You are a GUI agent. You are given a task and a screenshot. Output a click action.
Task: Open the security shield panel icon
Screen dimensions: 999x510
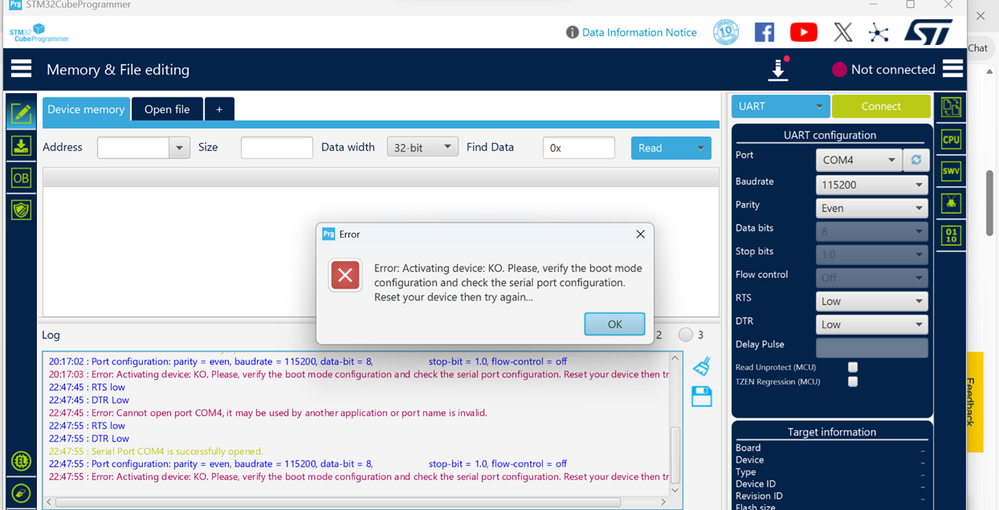pos(21,210)
